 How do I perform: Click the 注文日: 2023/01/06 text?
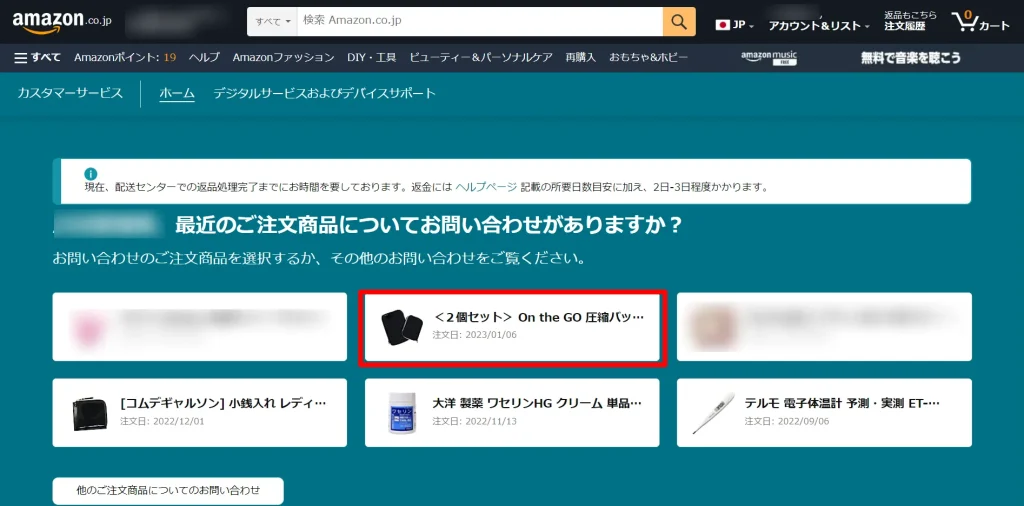(x=475, y=335)
